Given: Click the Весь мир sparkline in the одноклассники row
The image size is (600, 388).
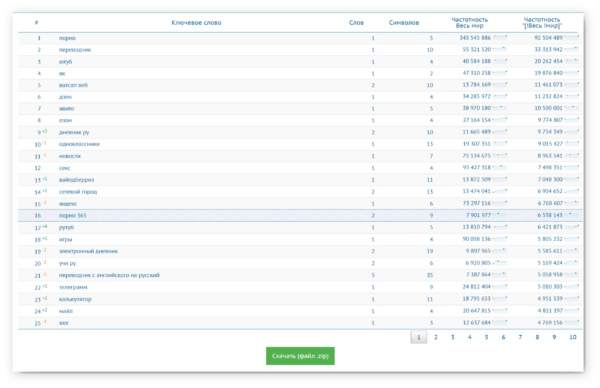Looking at the screenshot, I should click(500, 144).
